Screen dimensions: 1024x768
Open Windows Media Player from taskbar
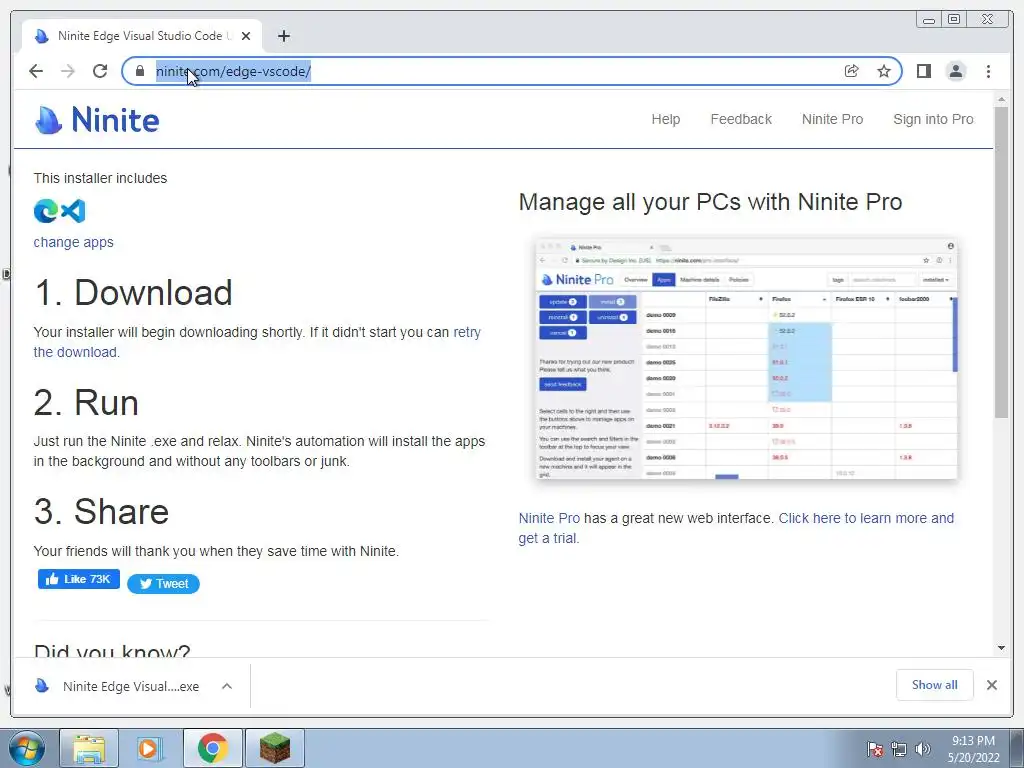click(x=150, y=748)
